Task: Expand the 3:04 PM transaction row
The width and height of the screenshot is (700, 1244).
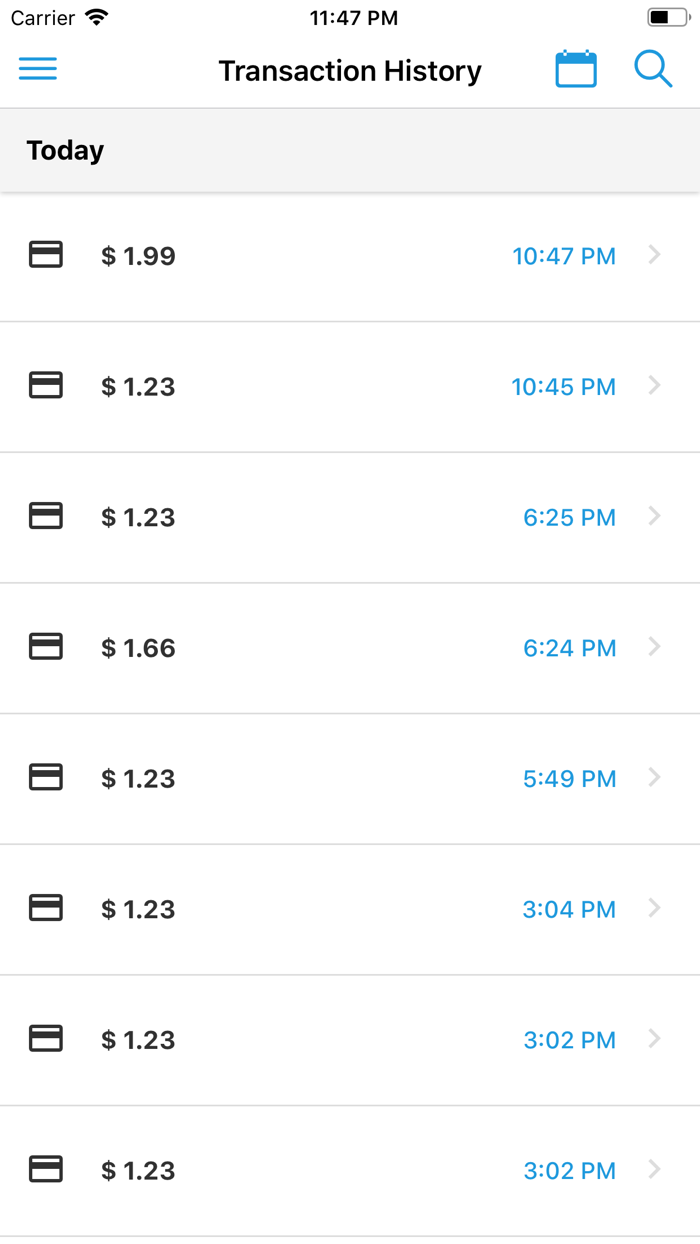Action: tap(654, 908)
